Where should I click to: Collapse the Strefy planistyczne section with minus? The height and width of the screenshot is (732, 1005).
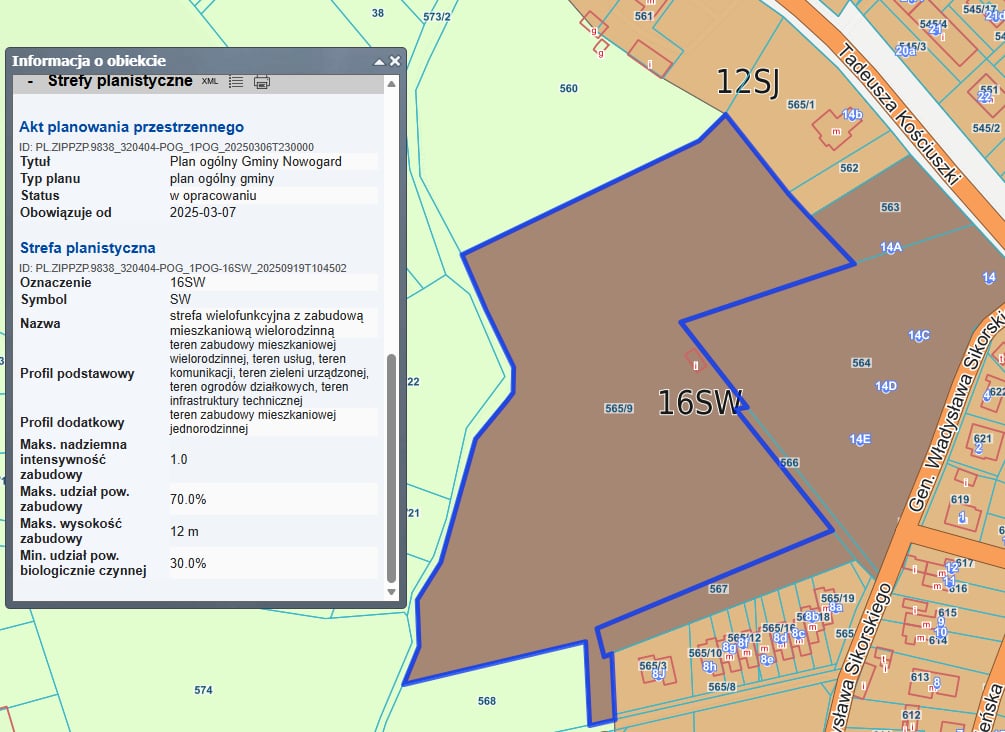point(31,81)
